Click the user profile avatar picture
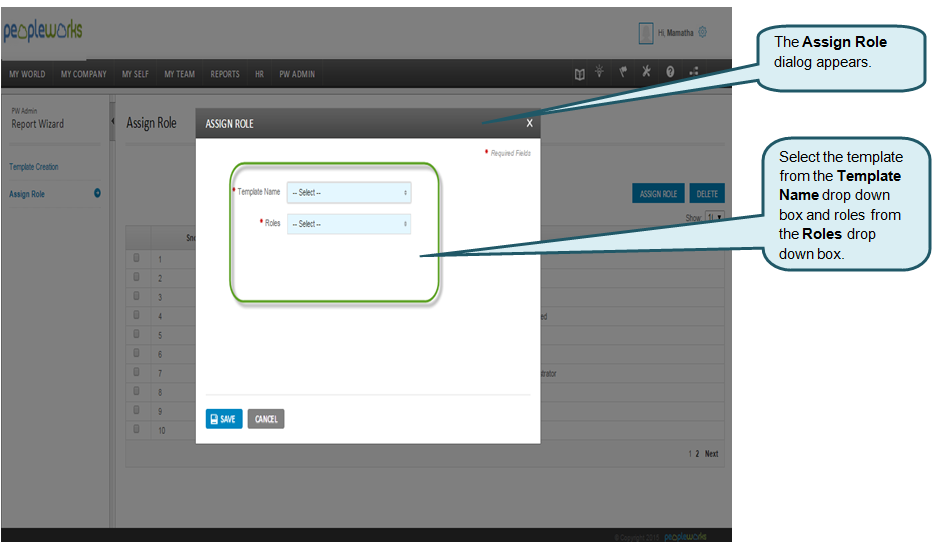The image size is (933, 545). [646, 33]
